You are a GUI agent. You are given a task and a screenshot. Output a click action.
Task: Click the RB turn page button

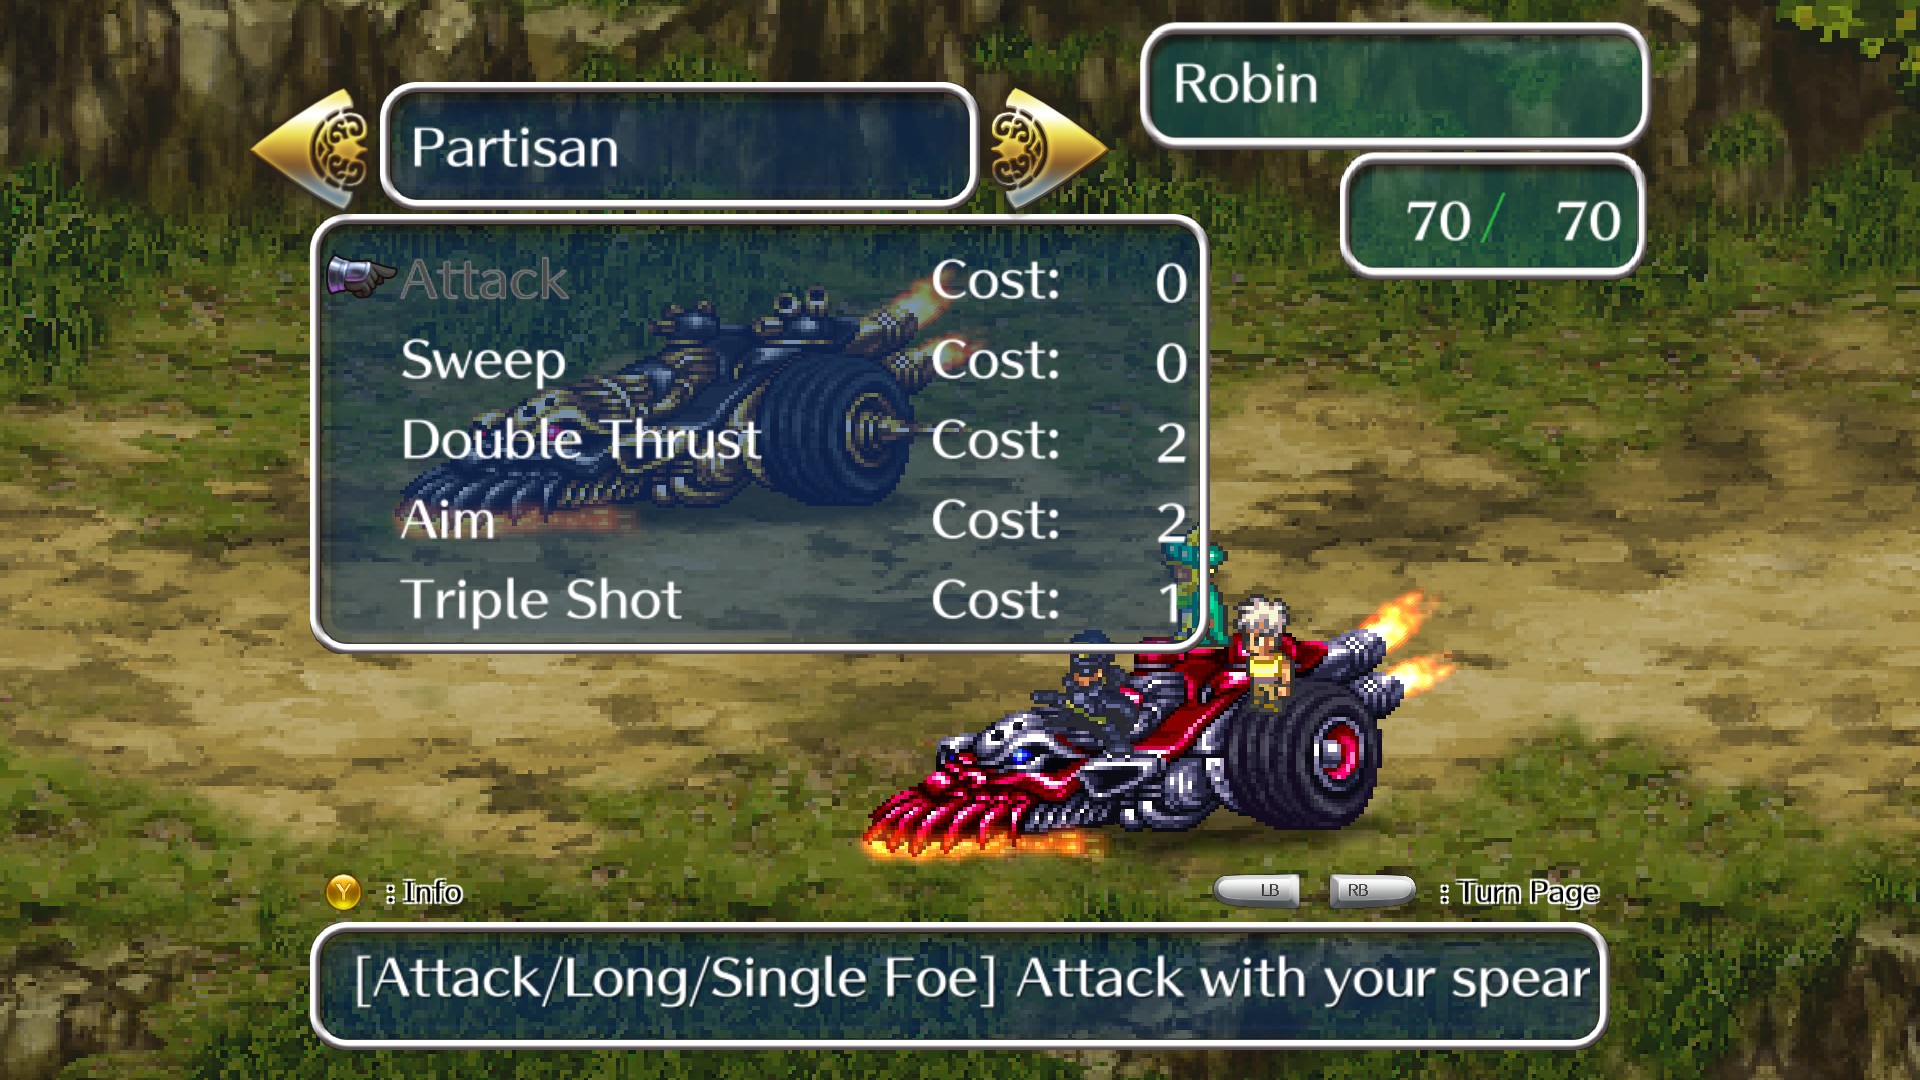pyautogui.click(x=1371, y=890)
